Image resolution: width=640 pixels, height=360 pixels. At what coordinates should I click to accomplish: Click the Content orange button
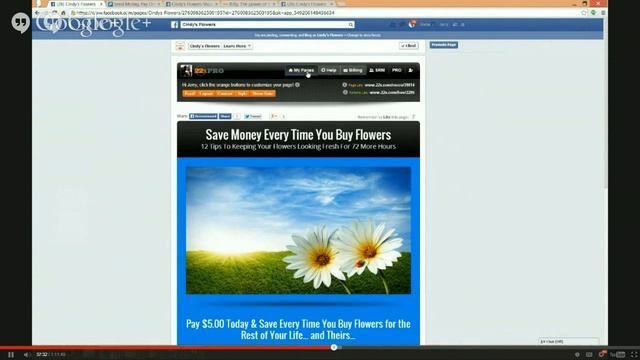(x=224, y=93)
